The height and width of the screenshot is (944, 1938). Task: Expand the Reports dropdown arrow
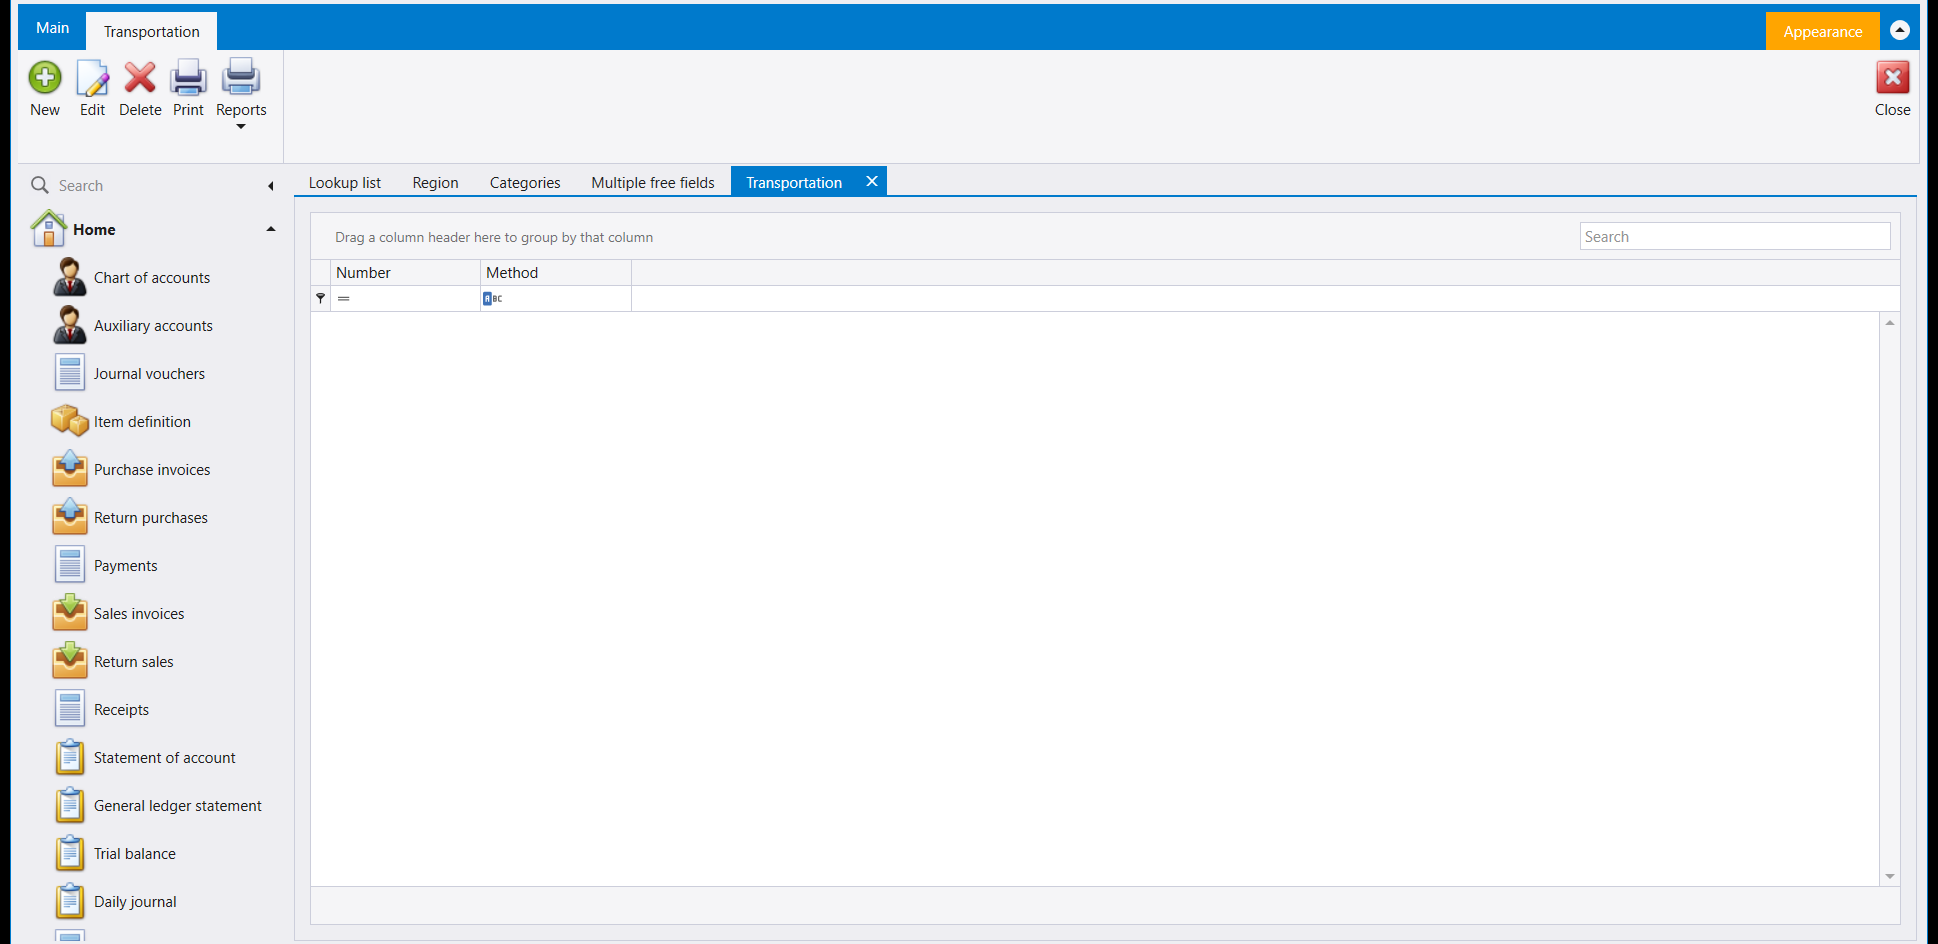pos(241,127)
